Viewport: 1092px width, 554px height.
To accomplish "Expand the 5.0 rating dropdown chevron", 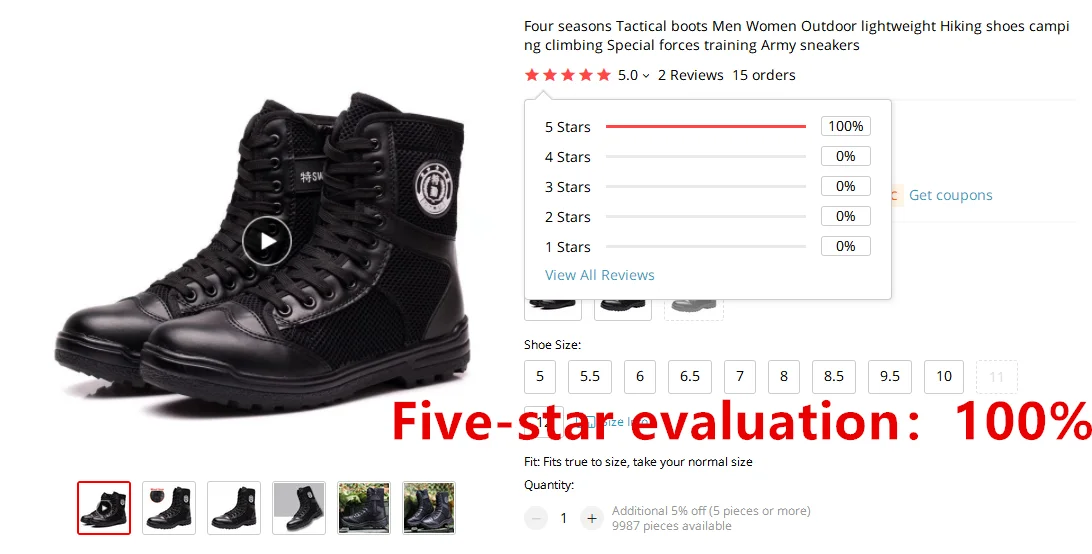I will pyautogui.click(x=646, y=75).
